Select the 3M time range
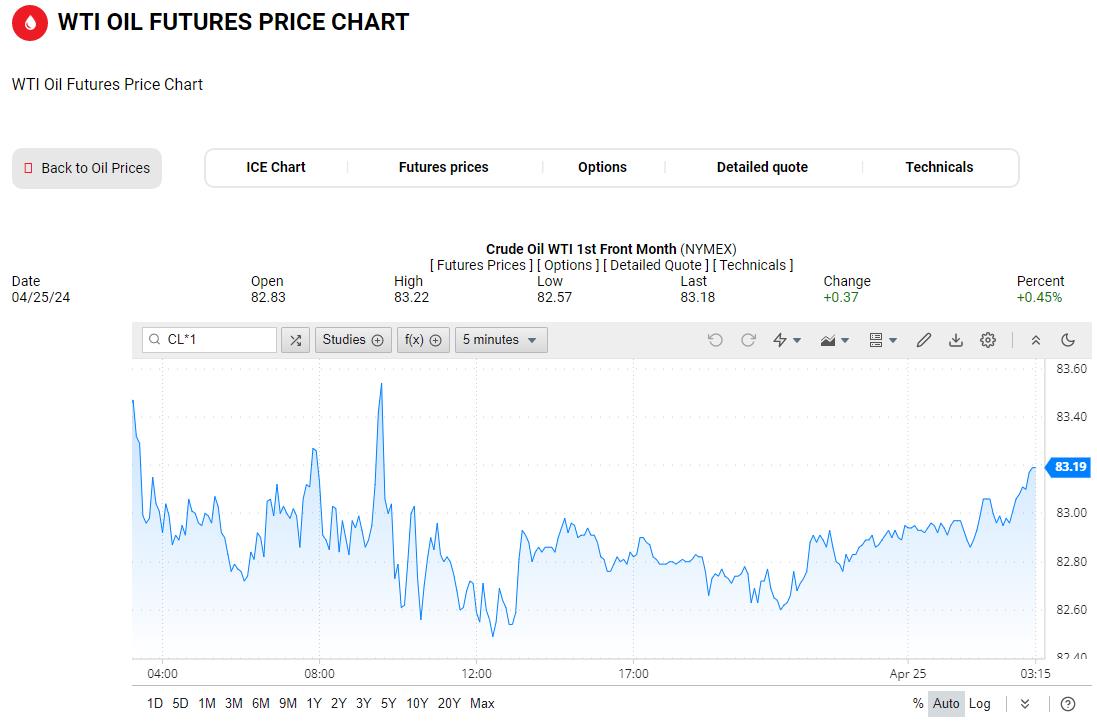 pyautogui.click(x=234, y=704)
